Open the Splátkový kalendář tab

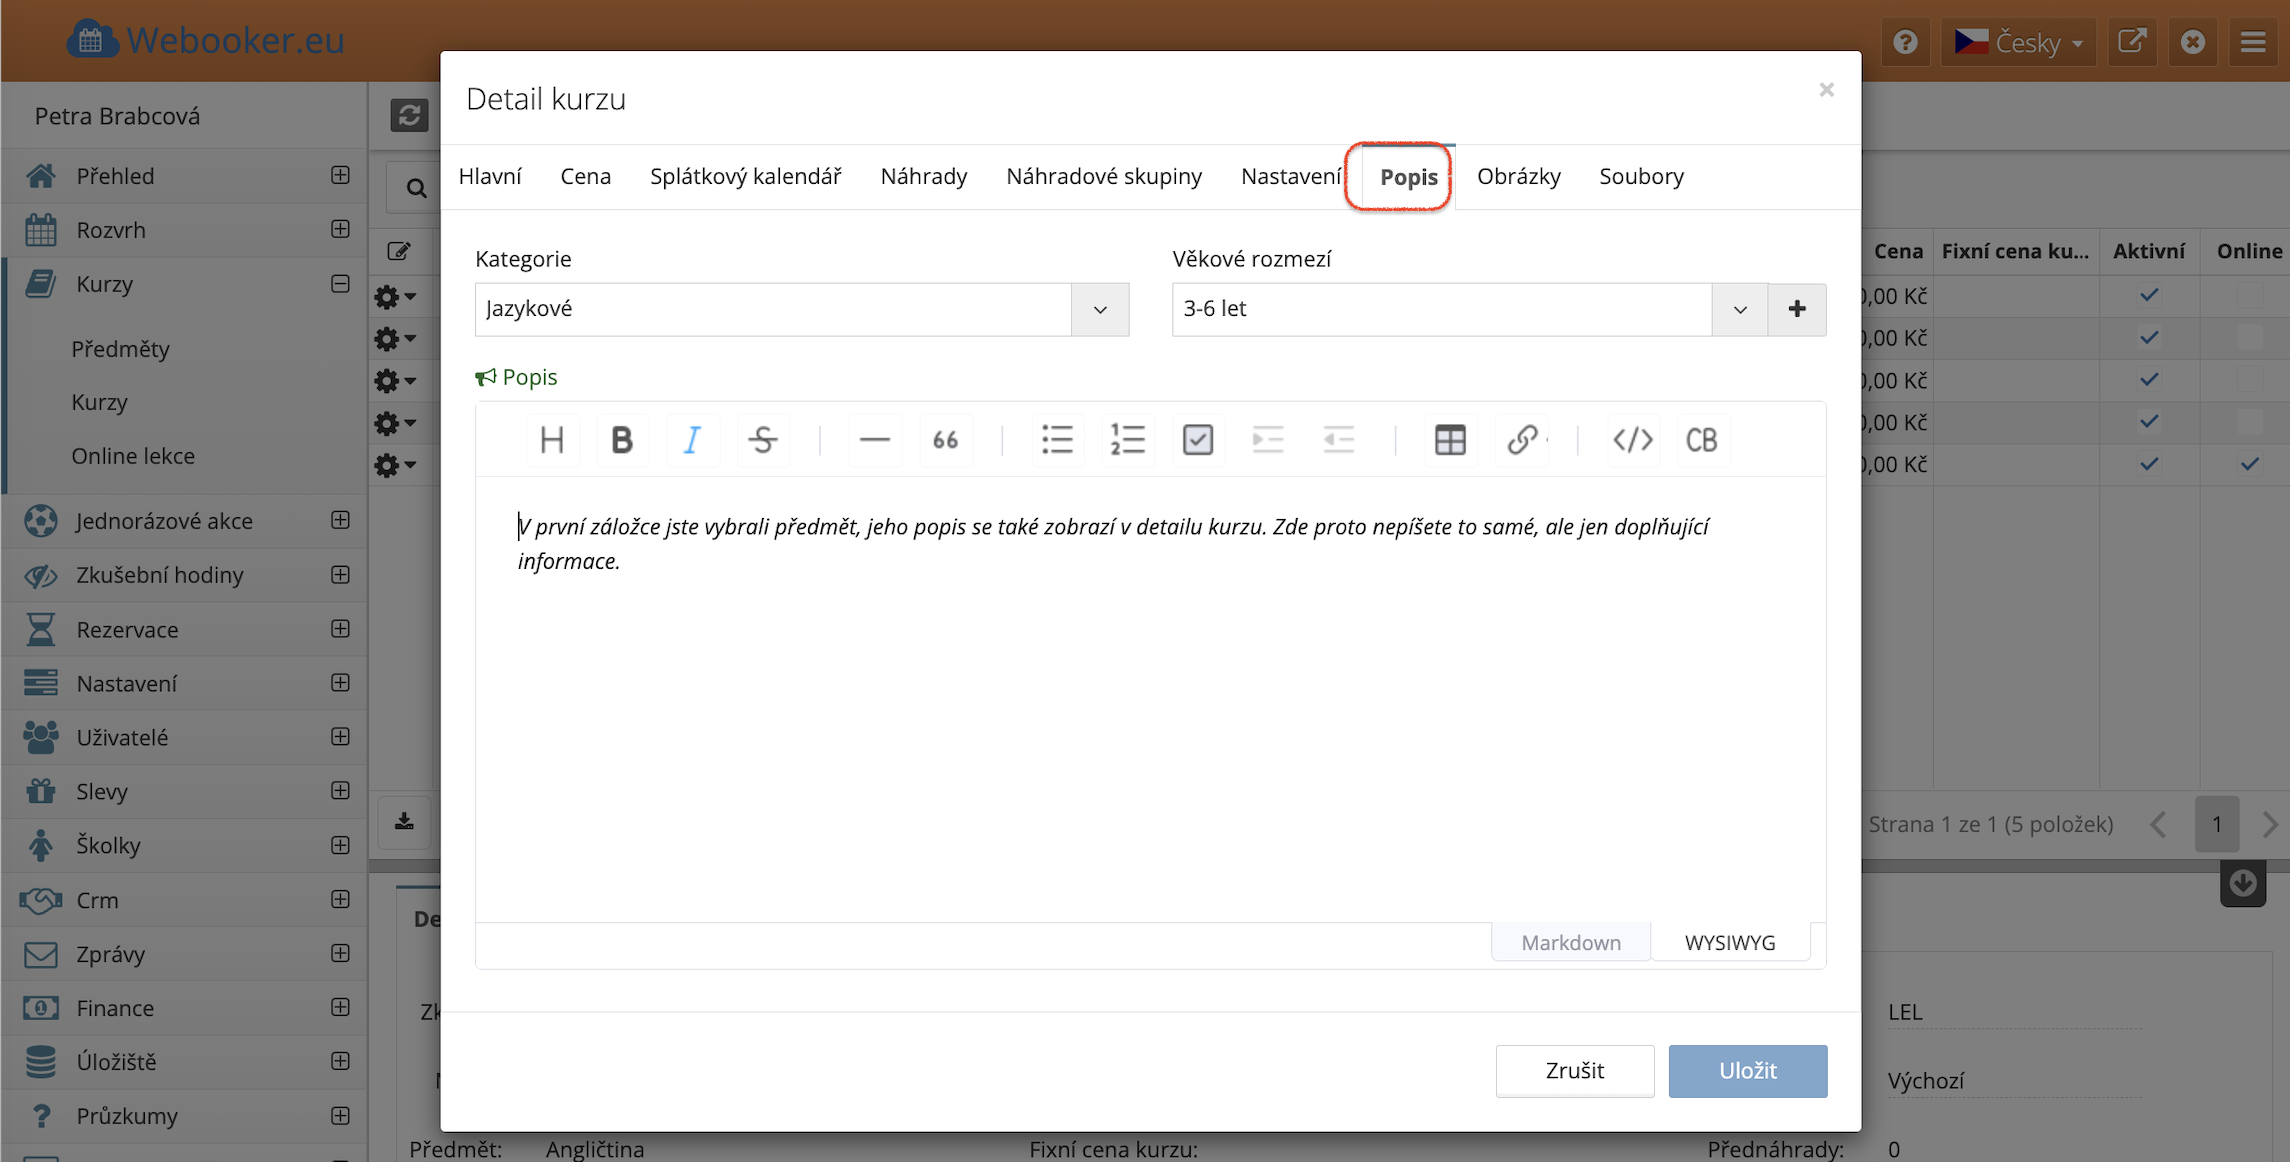coord(745,177)
